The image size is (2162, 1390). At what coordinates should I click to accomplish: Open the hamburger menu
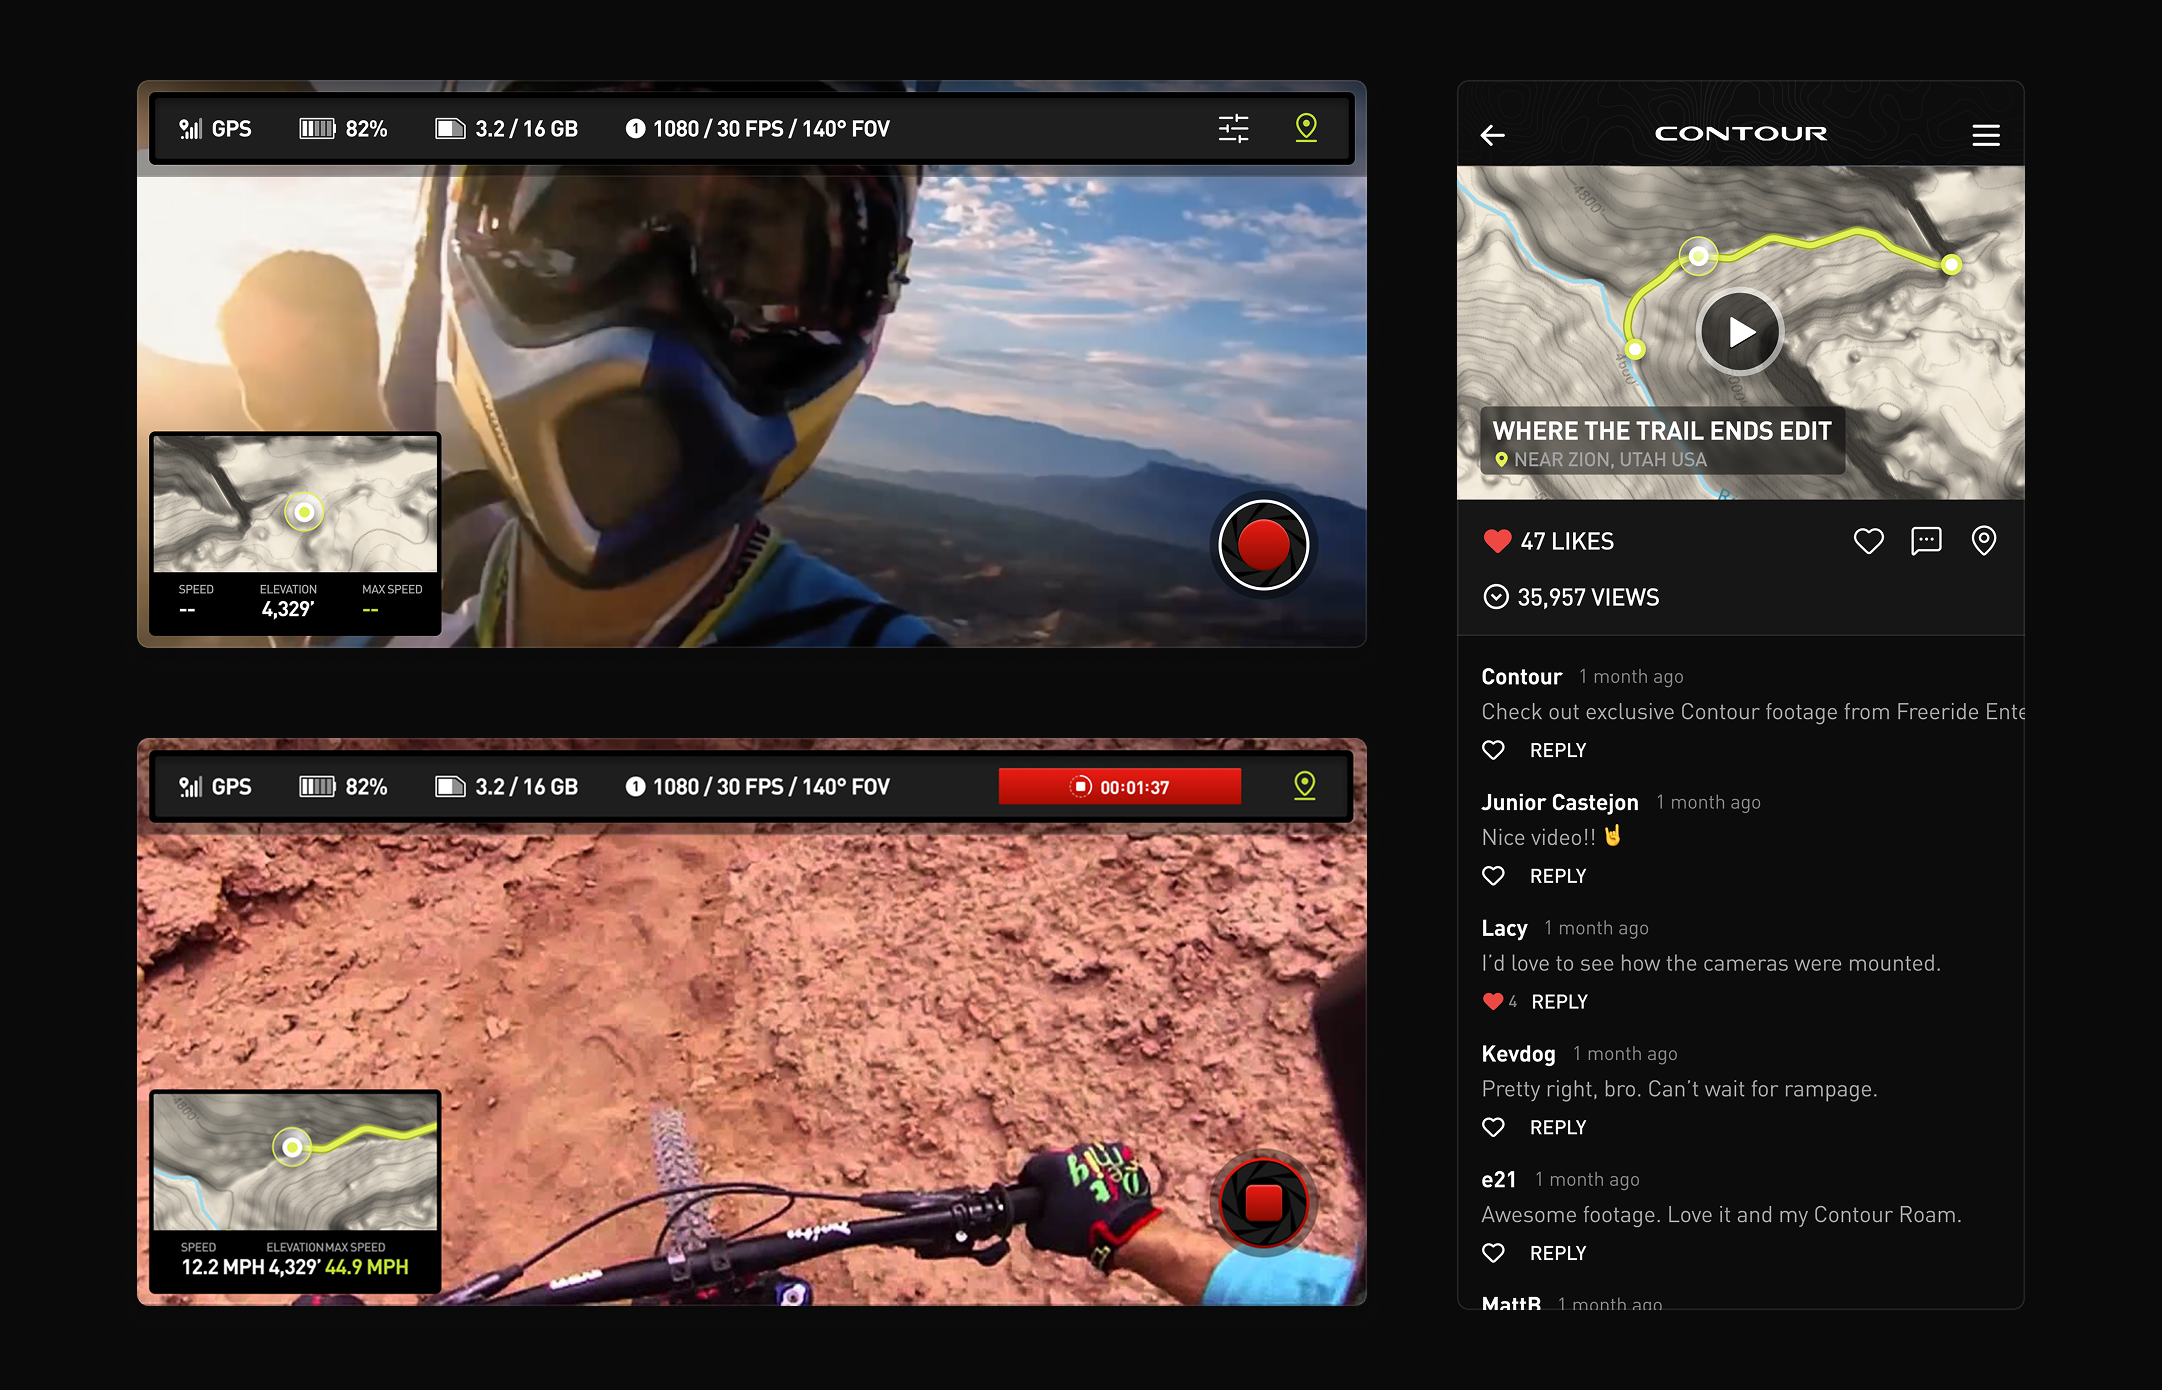coord(1986,135)
